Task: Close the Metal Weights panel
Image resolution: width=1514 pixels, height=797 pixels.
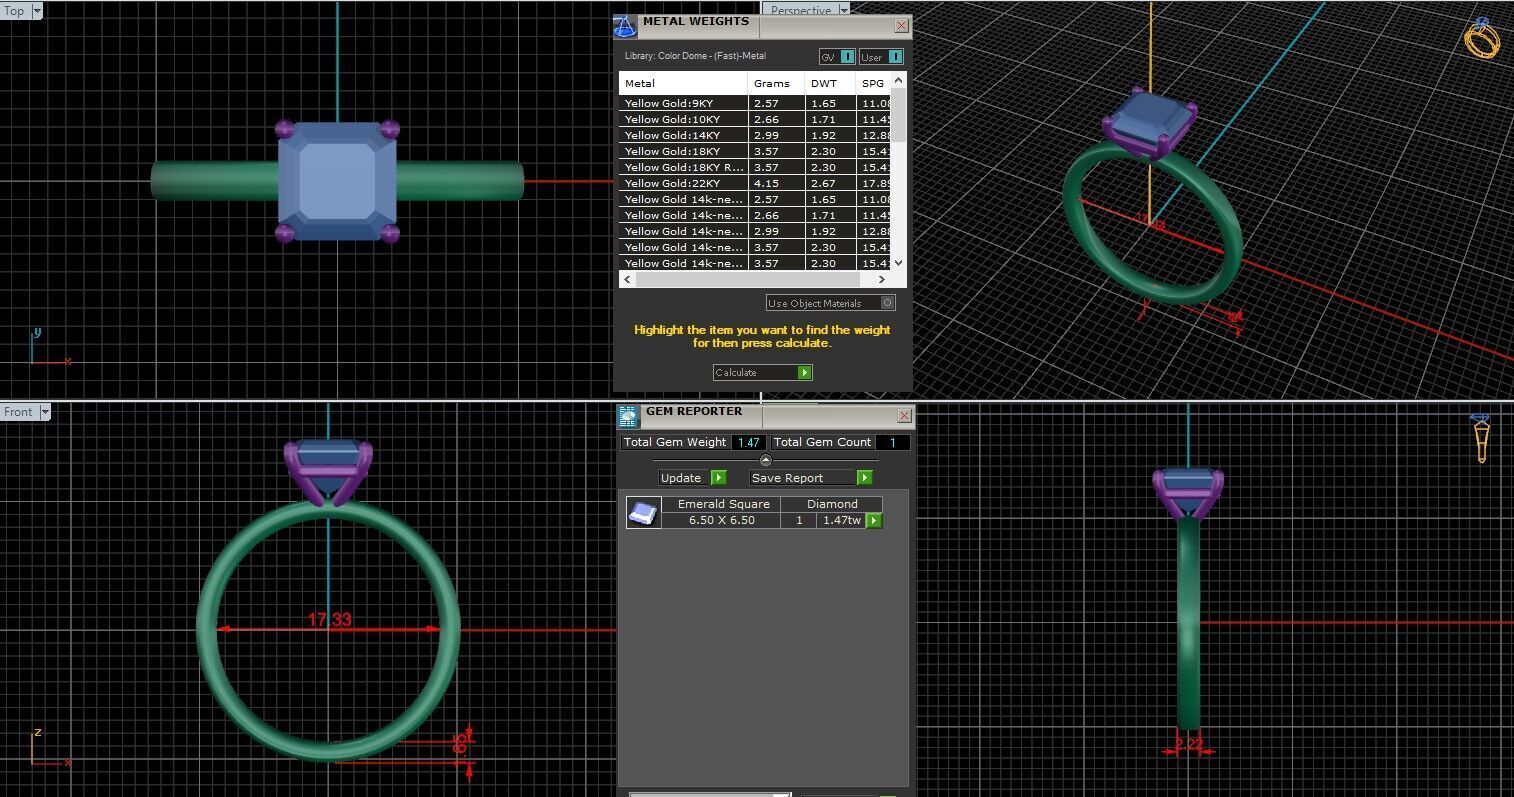Action: pyautogui.click(x=902, y=26)
